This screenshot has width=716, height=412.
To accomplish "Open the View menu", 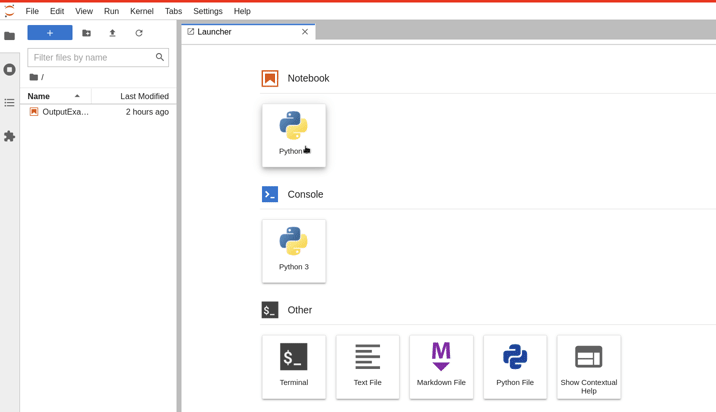I will pos(84,11).
